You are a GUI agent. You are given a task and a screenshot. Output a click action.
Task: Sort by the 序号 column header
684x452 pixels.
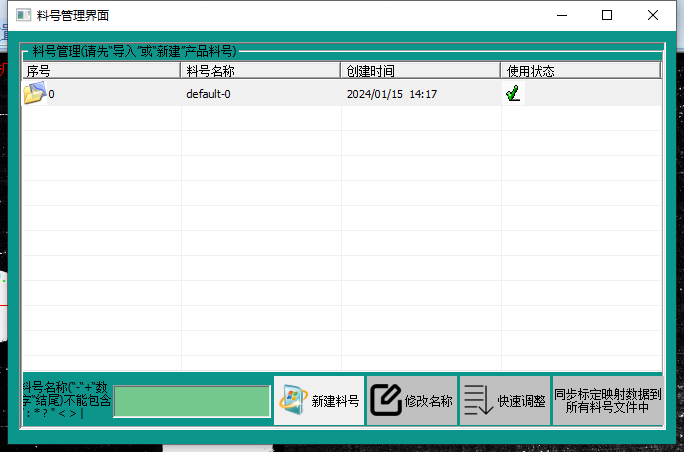click(x=101, y=71)
